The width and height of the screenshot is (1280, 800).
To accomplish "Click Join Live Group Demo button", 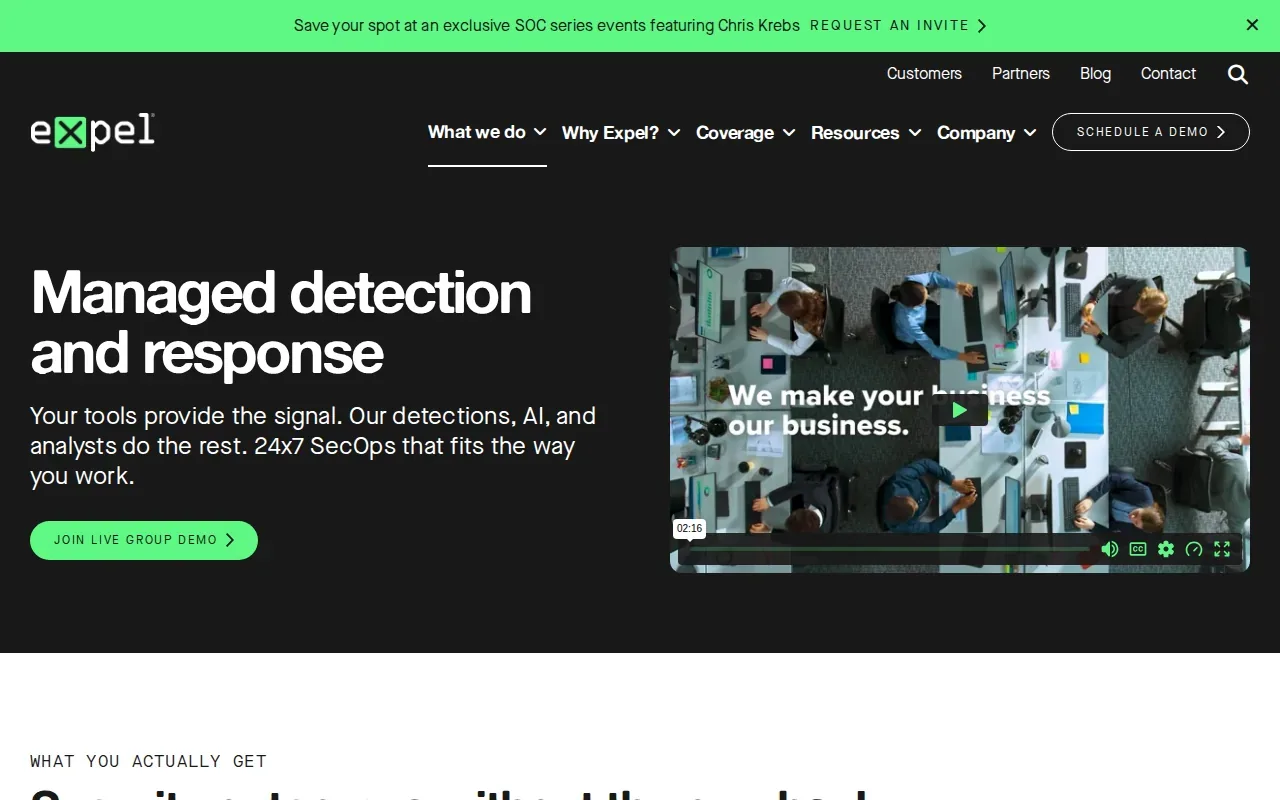I will pyautogui.click(x=144, y=540).
